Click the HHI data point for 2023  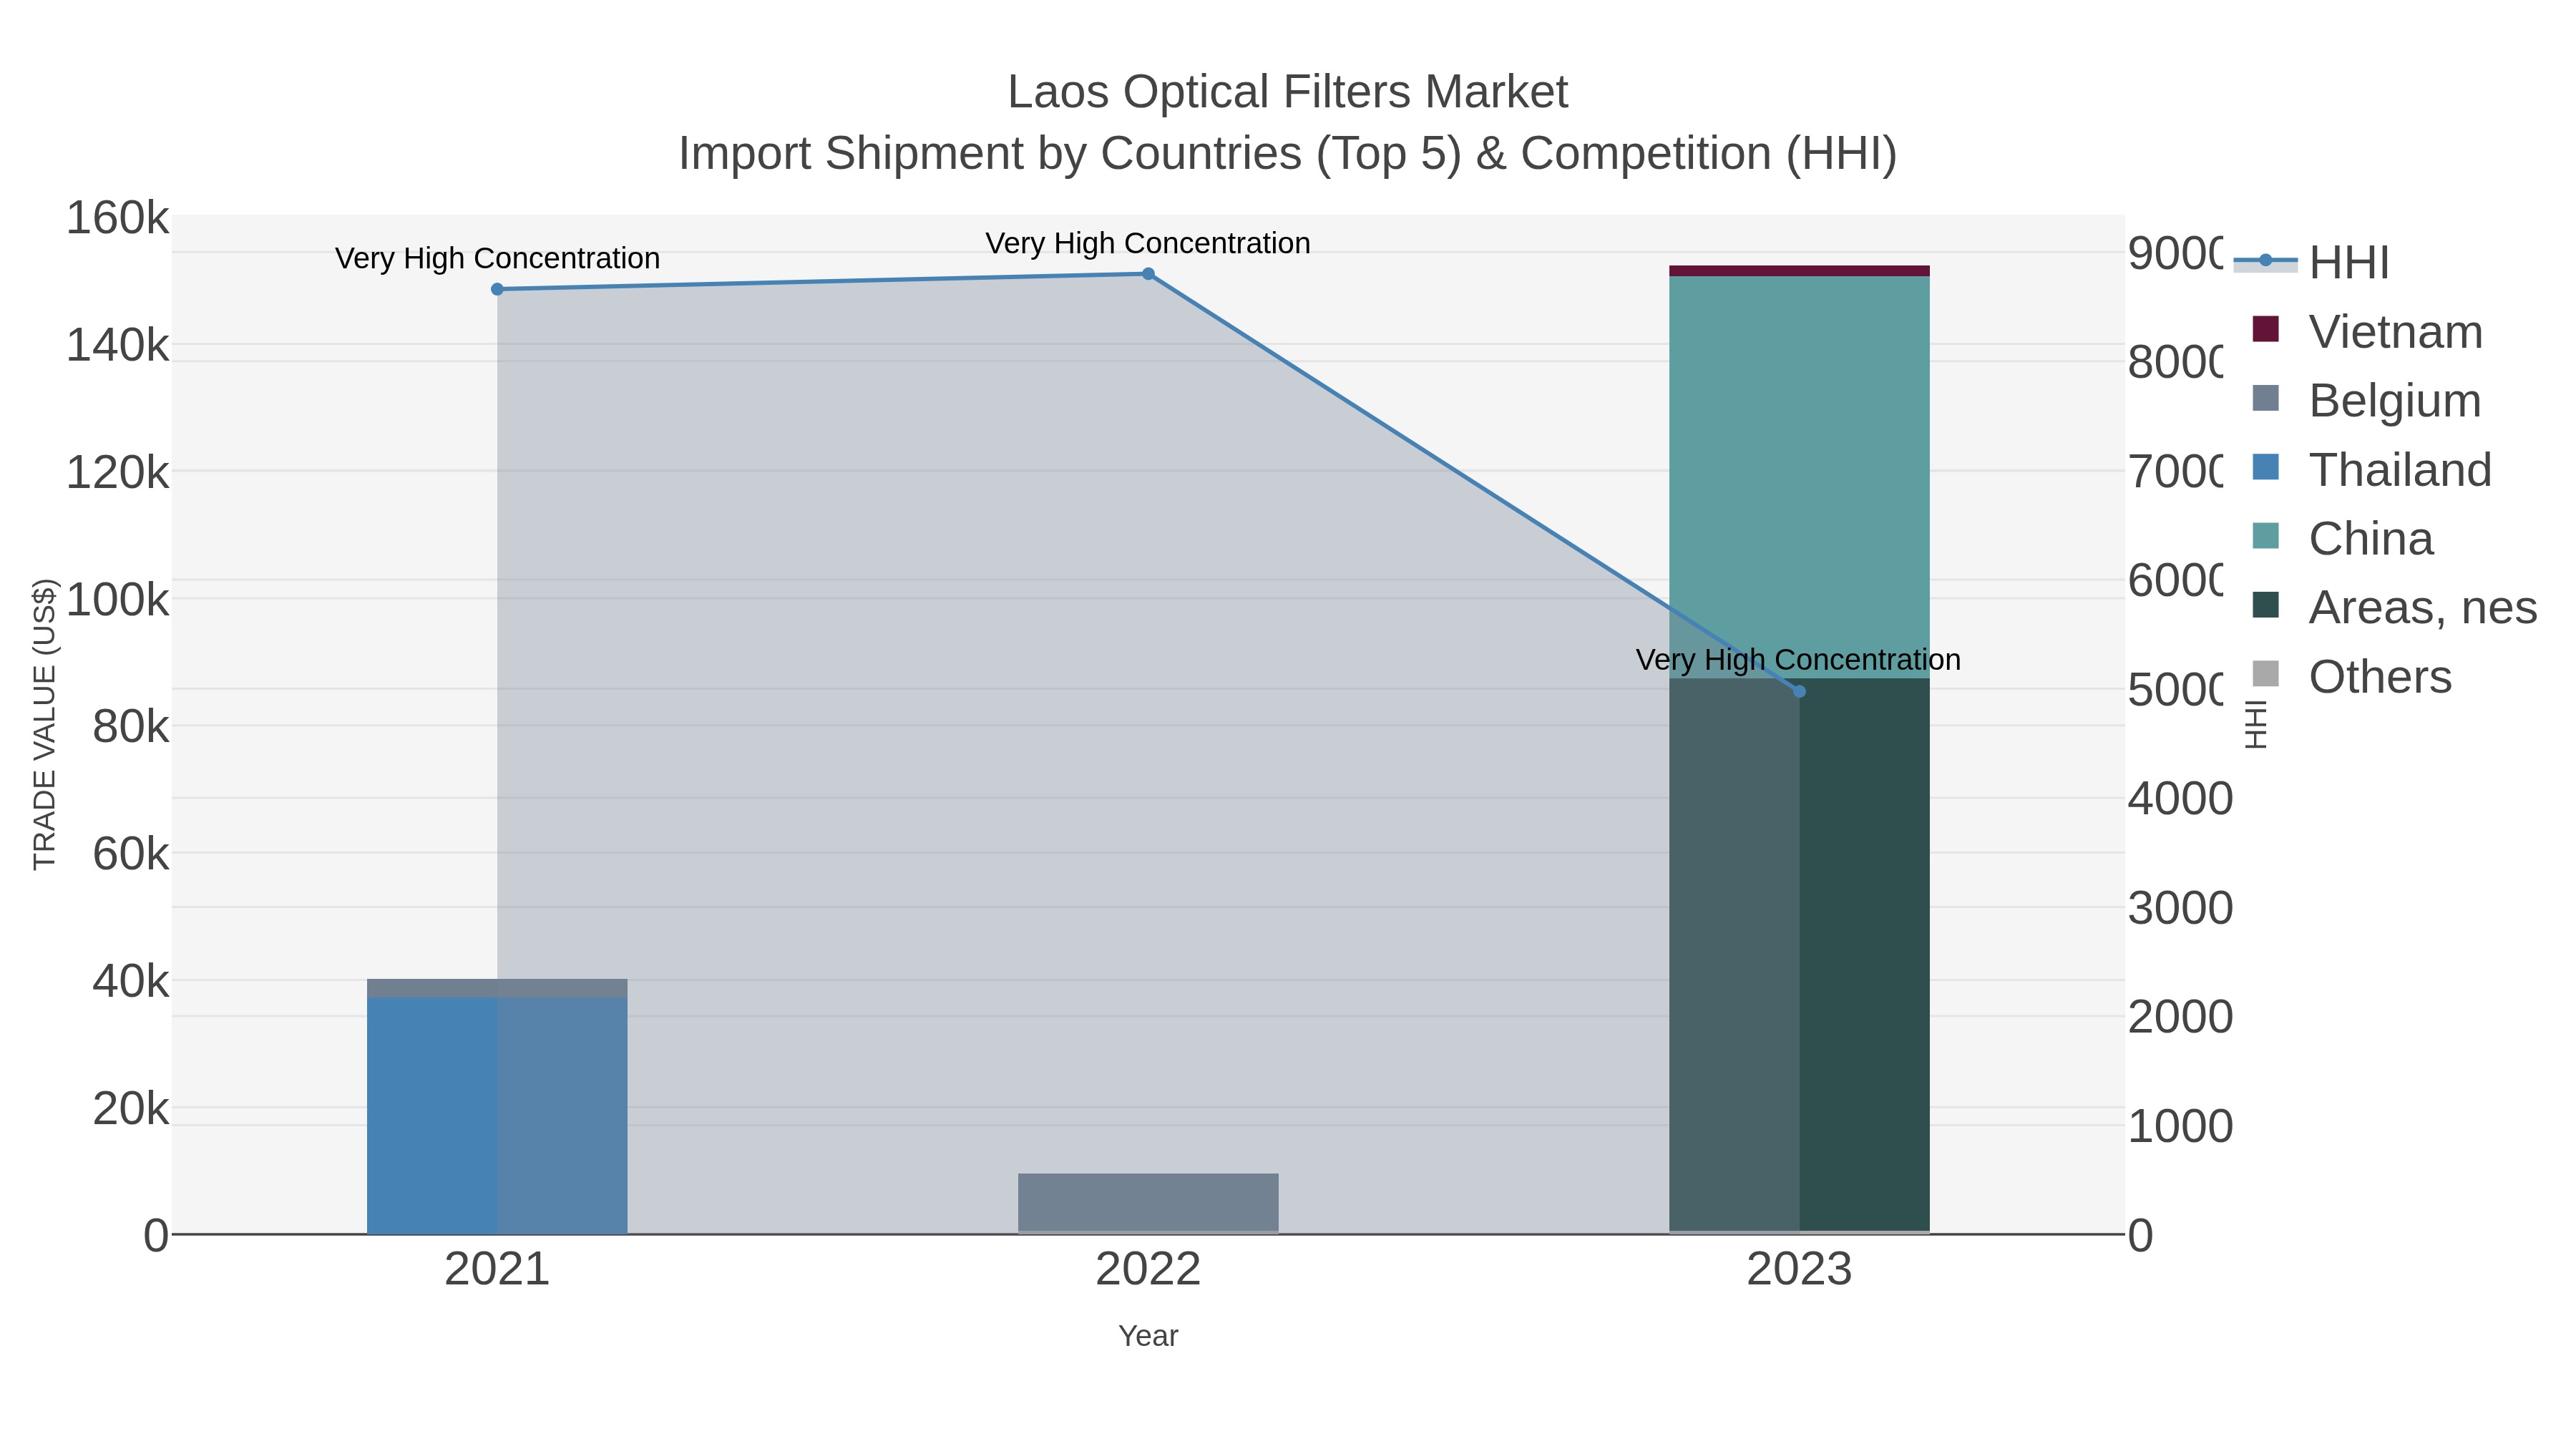(1799, 691)
